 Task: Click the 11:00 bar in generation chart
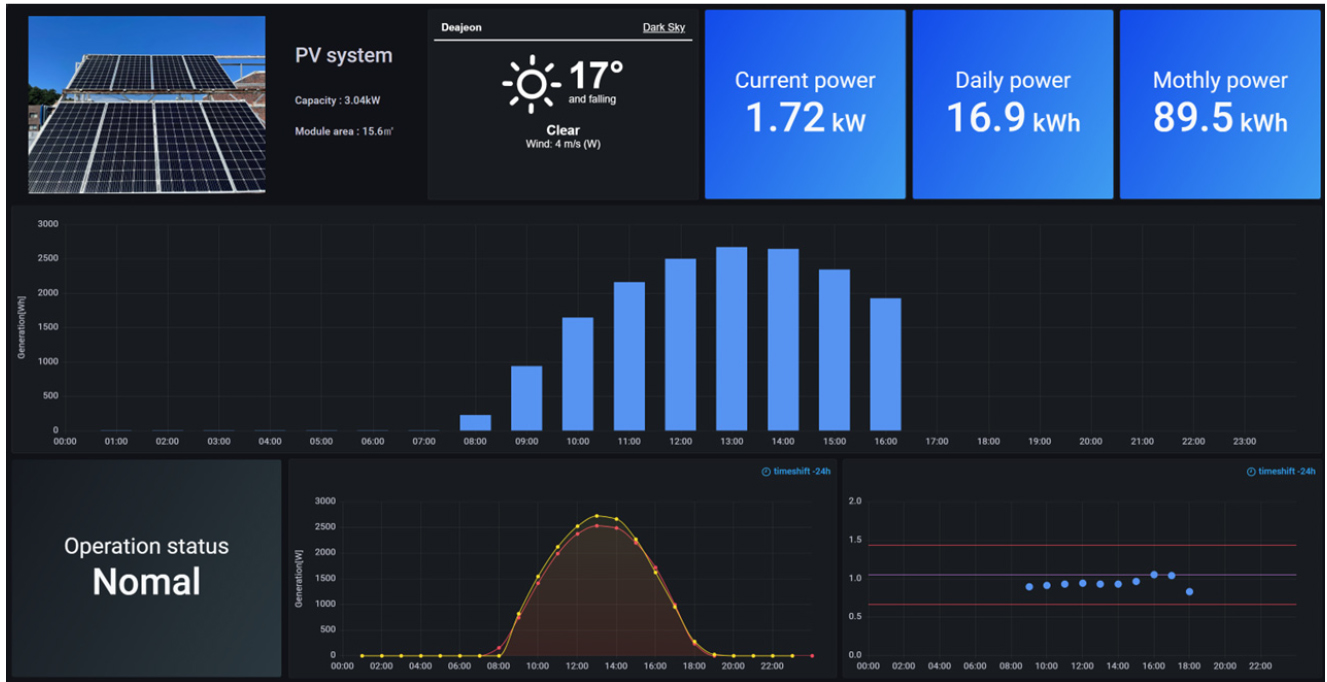click(x=629, y=356)
